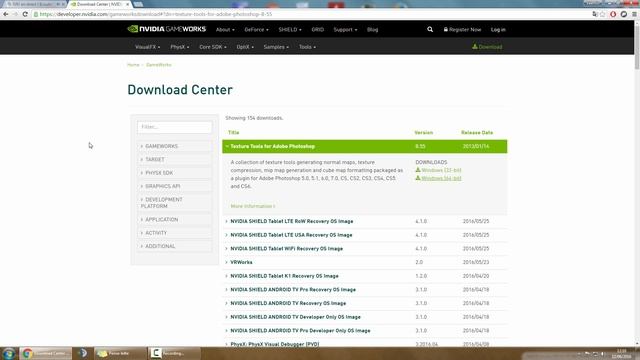Expand ADDITIONAL filter category
Viewport: 640px width, 360px height.
(x=175, y=247)
